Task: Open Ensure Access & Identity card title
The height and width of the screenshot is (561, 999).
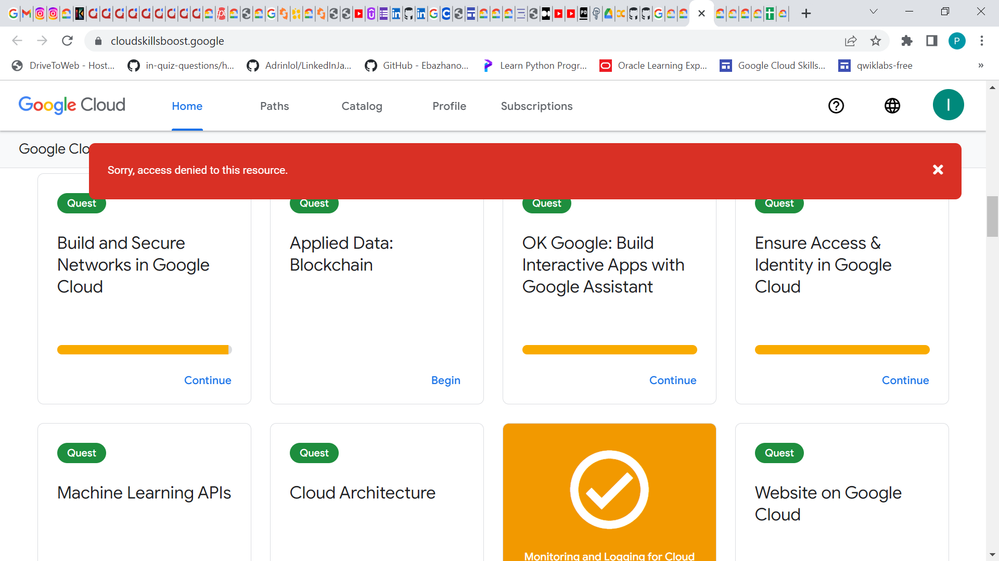Action: 823,265
